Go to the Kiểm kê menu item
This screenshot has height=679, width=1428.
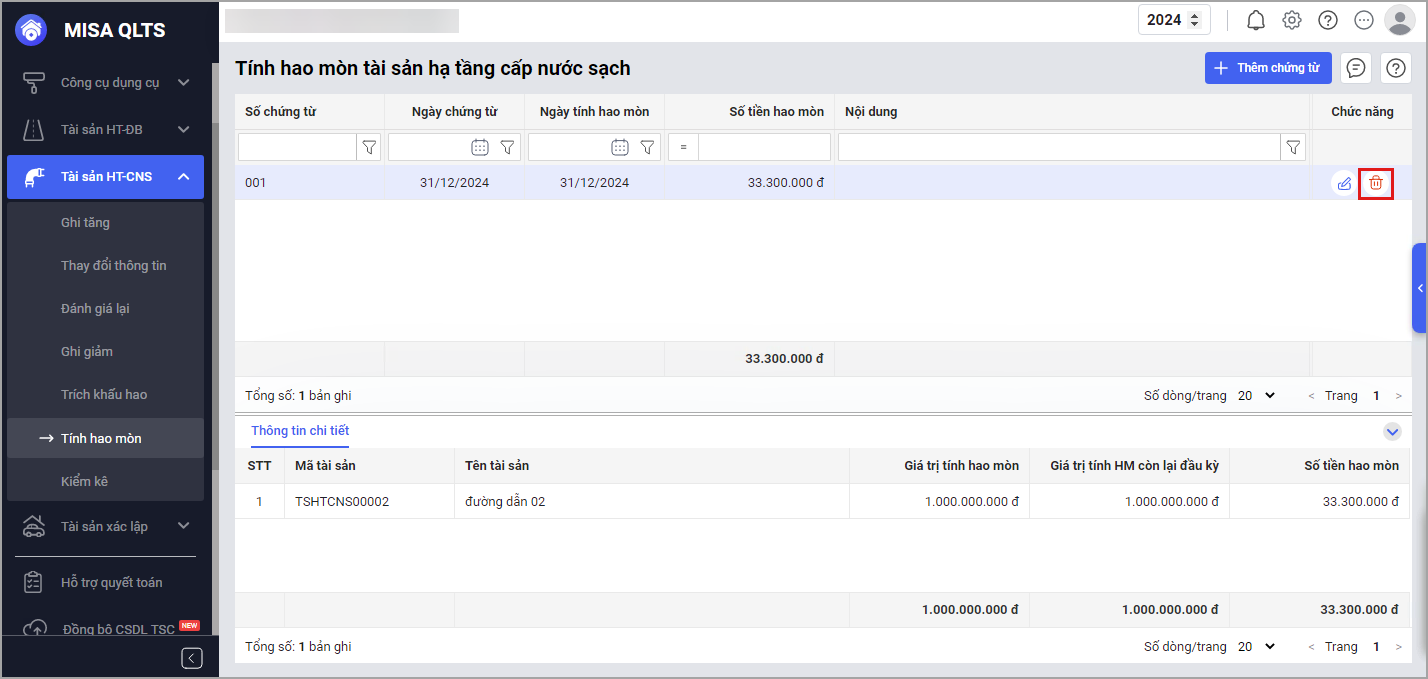84,481
